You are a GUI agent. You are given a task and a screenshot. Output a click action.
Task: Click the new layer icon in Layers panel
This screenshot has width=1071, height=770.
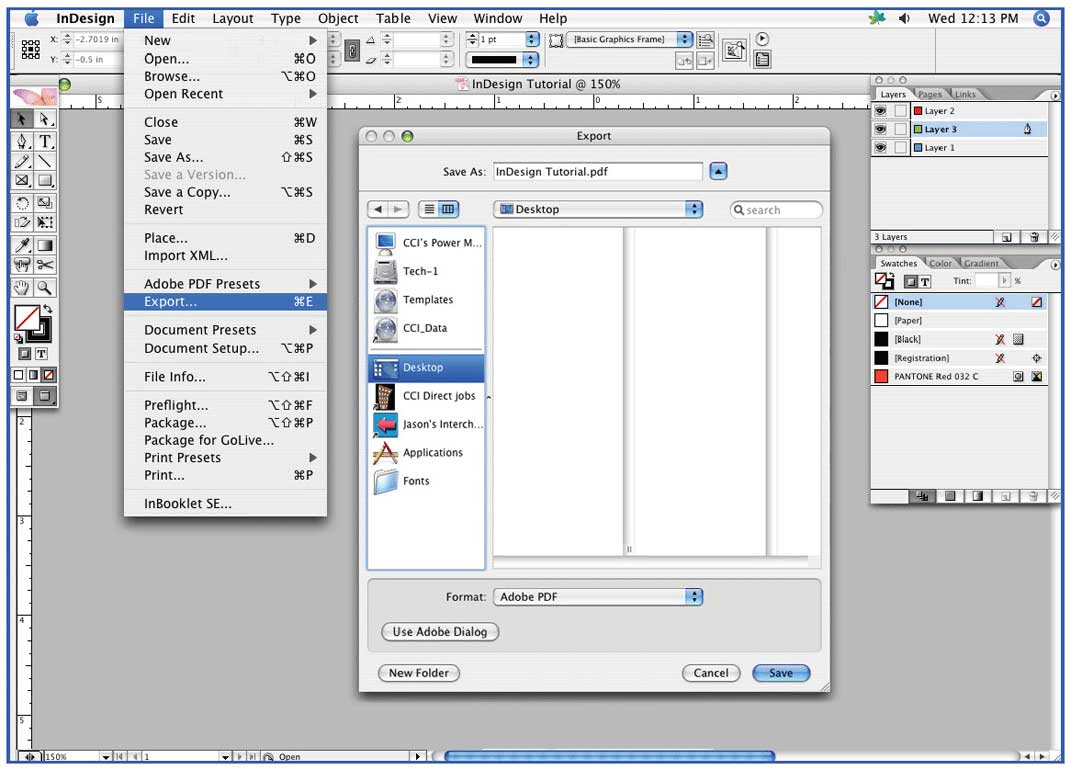(x=1006, y=237)
